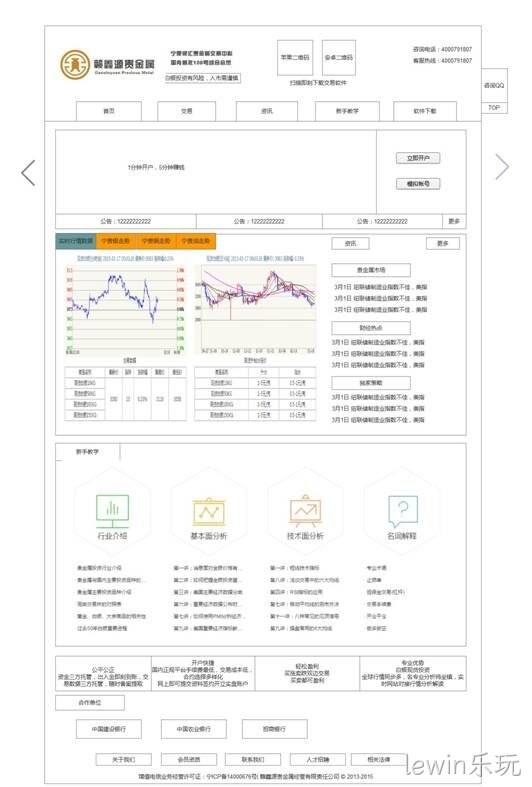Select the 实时行情数据 chart tab
The width and height of the screenshot is (532, 787).
pos(76,241)
